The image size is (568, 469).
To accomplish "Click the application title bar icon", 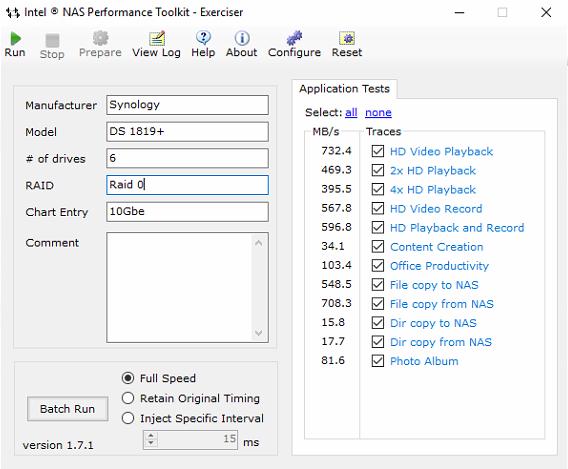I will coord(13,13).
